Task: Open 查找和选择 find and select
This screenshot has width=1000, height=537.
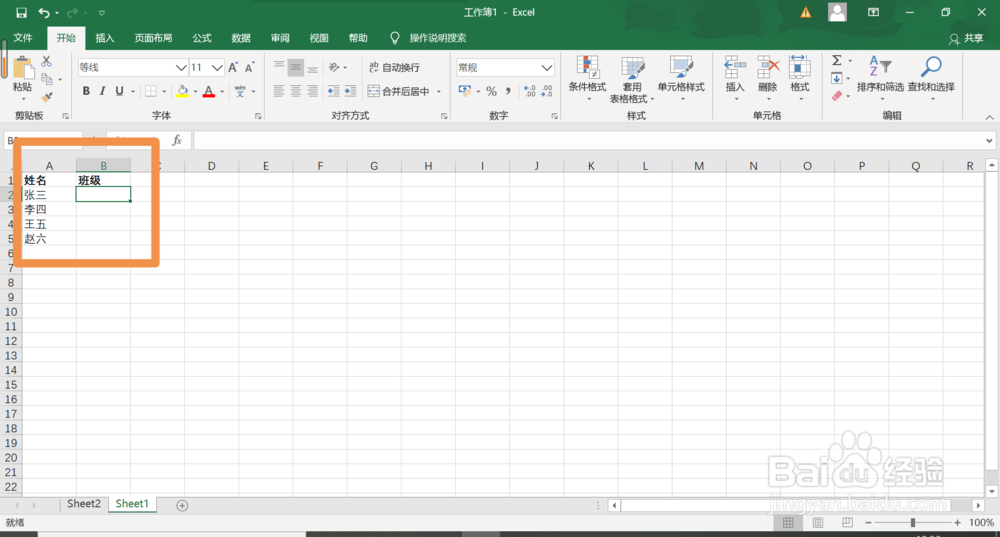Action: 931,78
